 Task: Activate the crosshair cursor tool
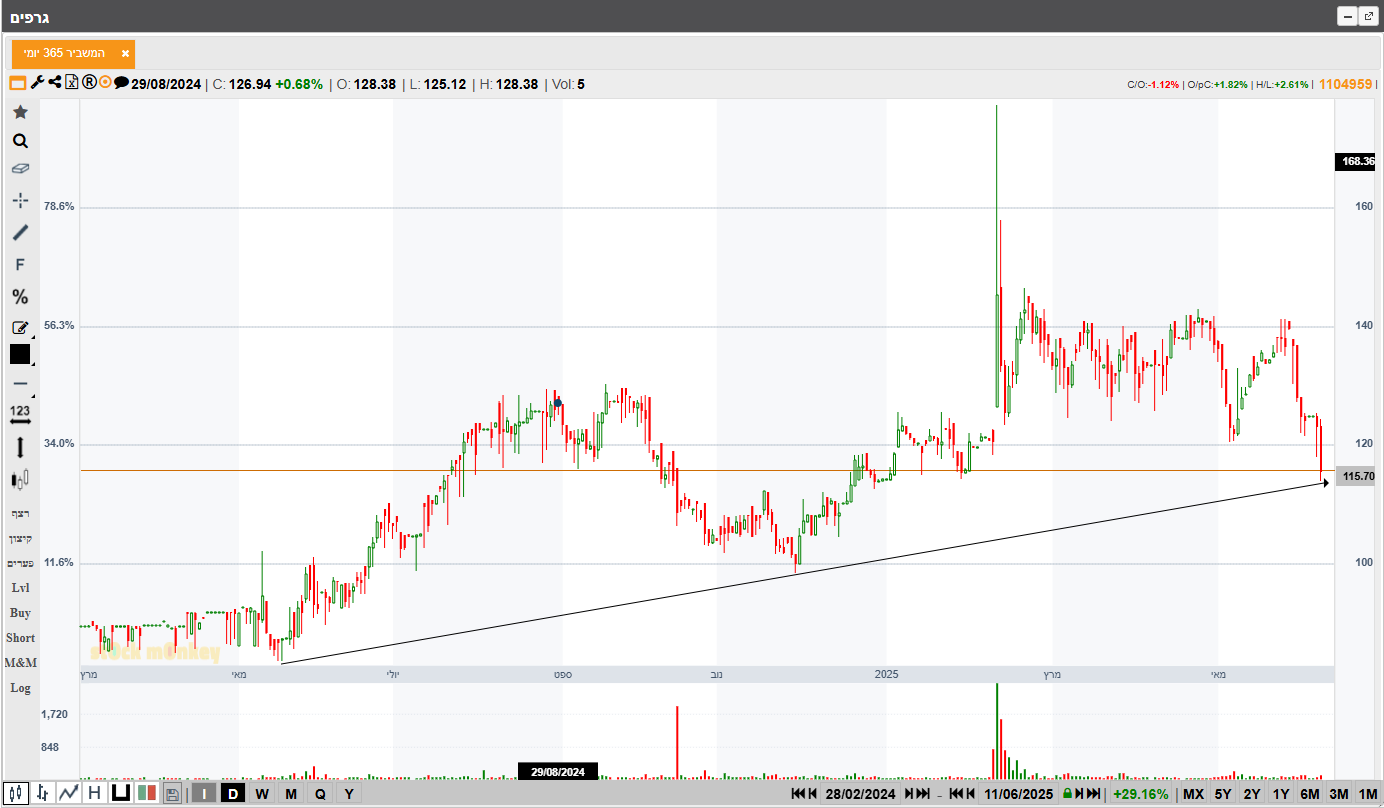point(20,200)
